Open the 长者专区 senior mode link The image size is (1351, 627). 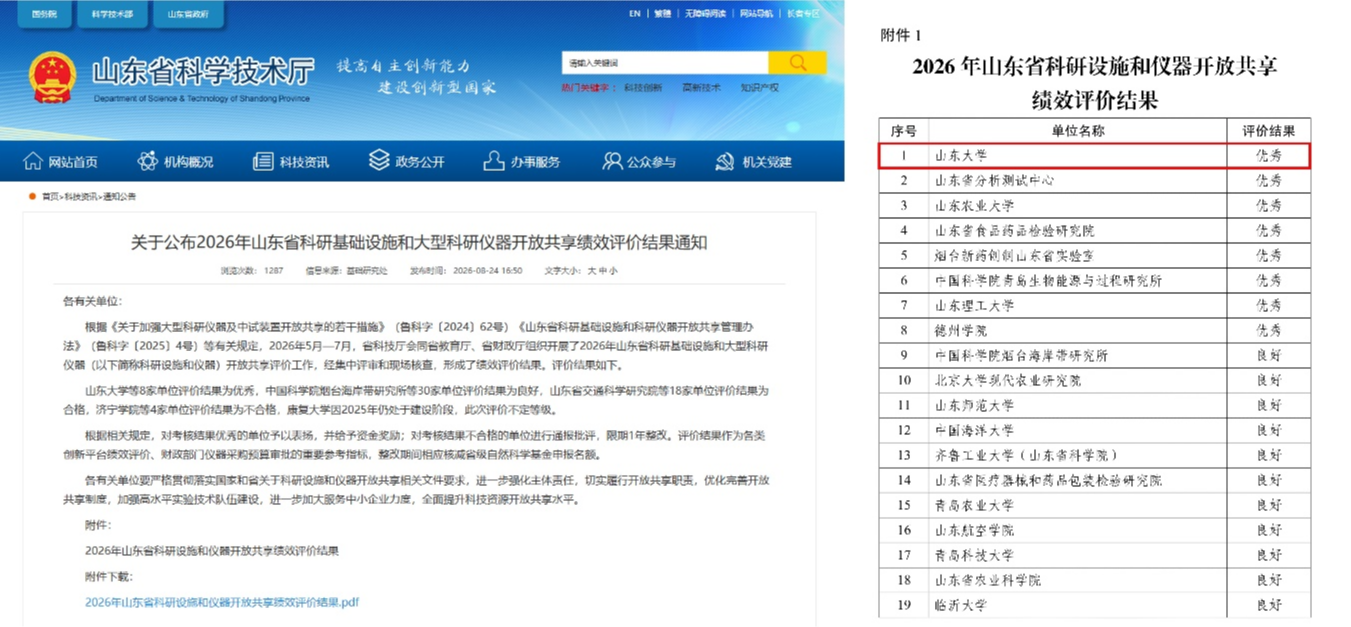click(x=803, y=14)
